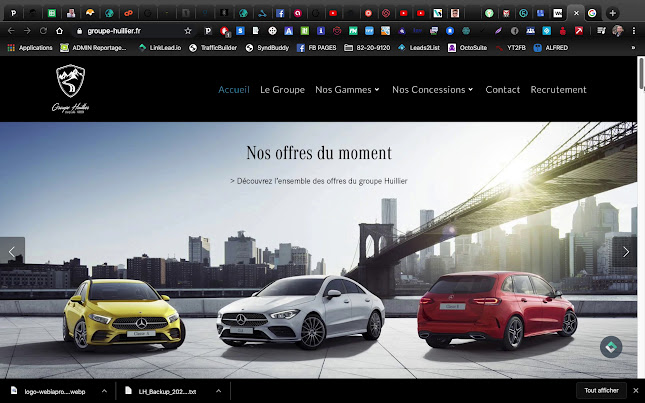Open the Contact page link
The width and height of the screenshot is (645, 403).
pyautogui.click(x=503, y=90)
